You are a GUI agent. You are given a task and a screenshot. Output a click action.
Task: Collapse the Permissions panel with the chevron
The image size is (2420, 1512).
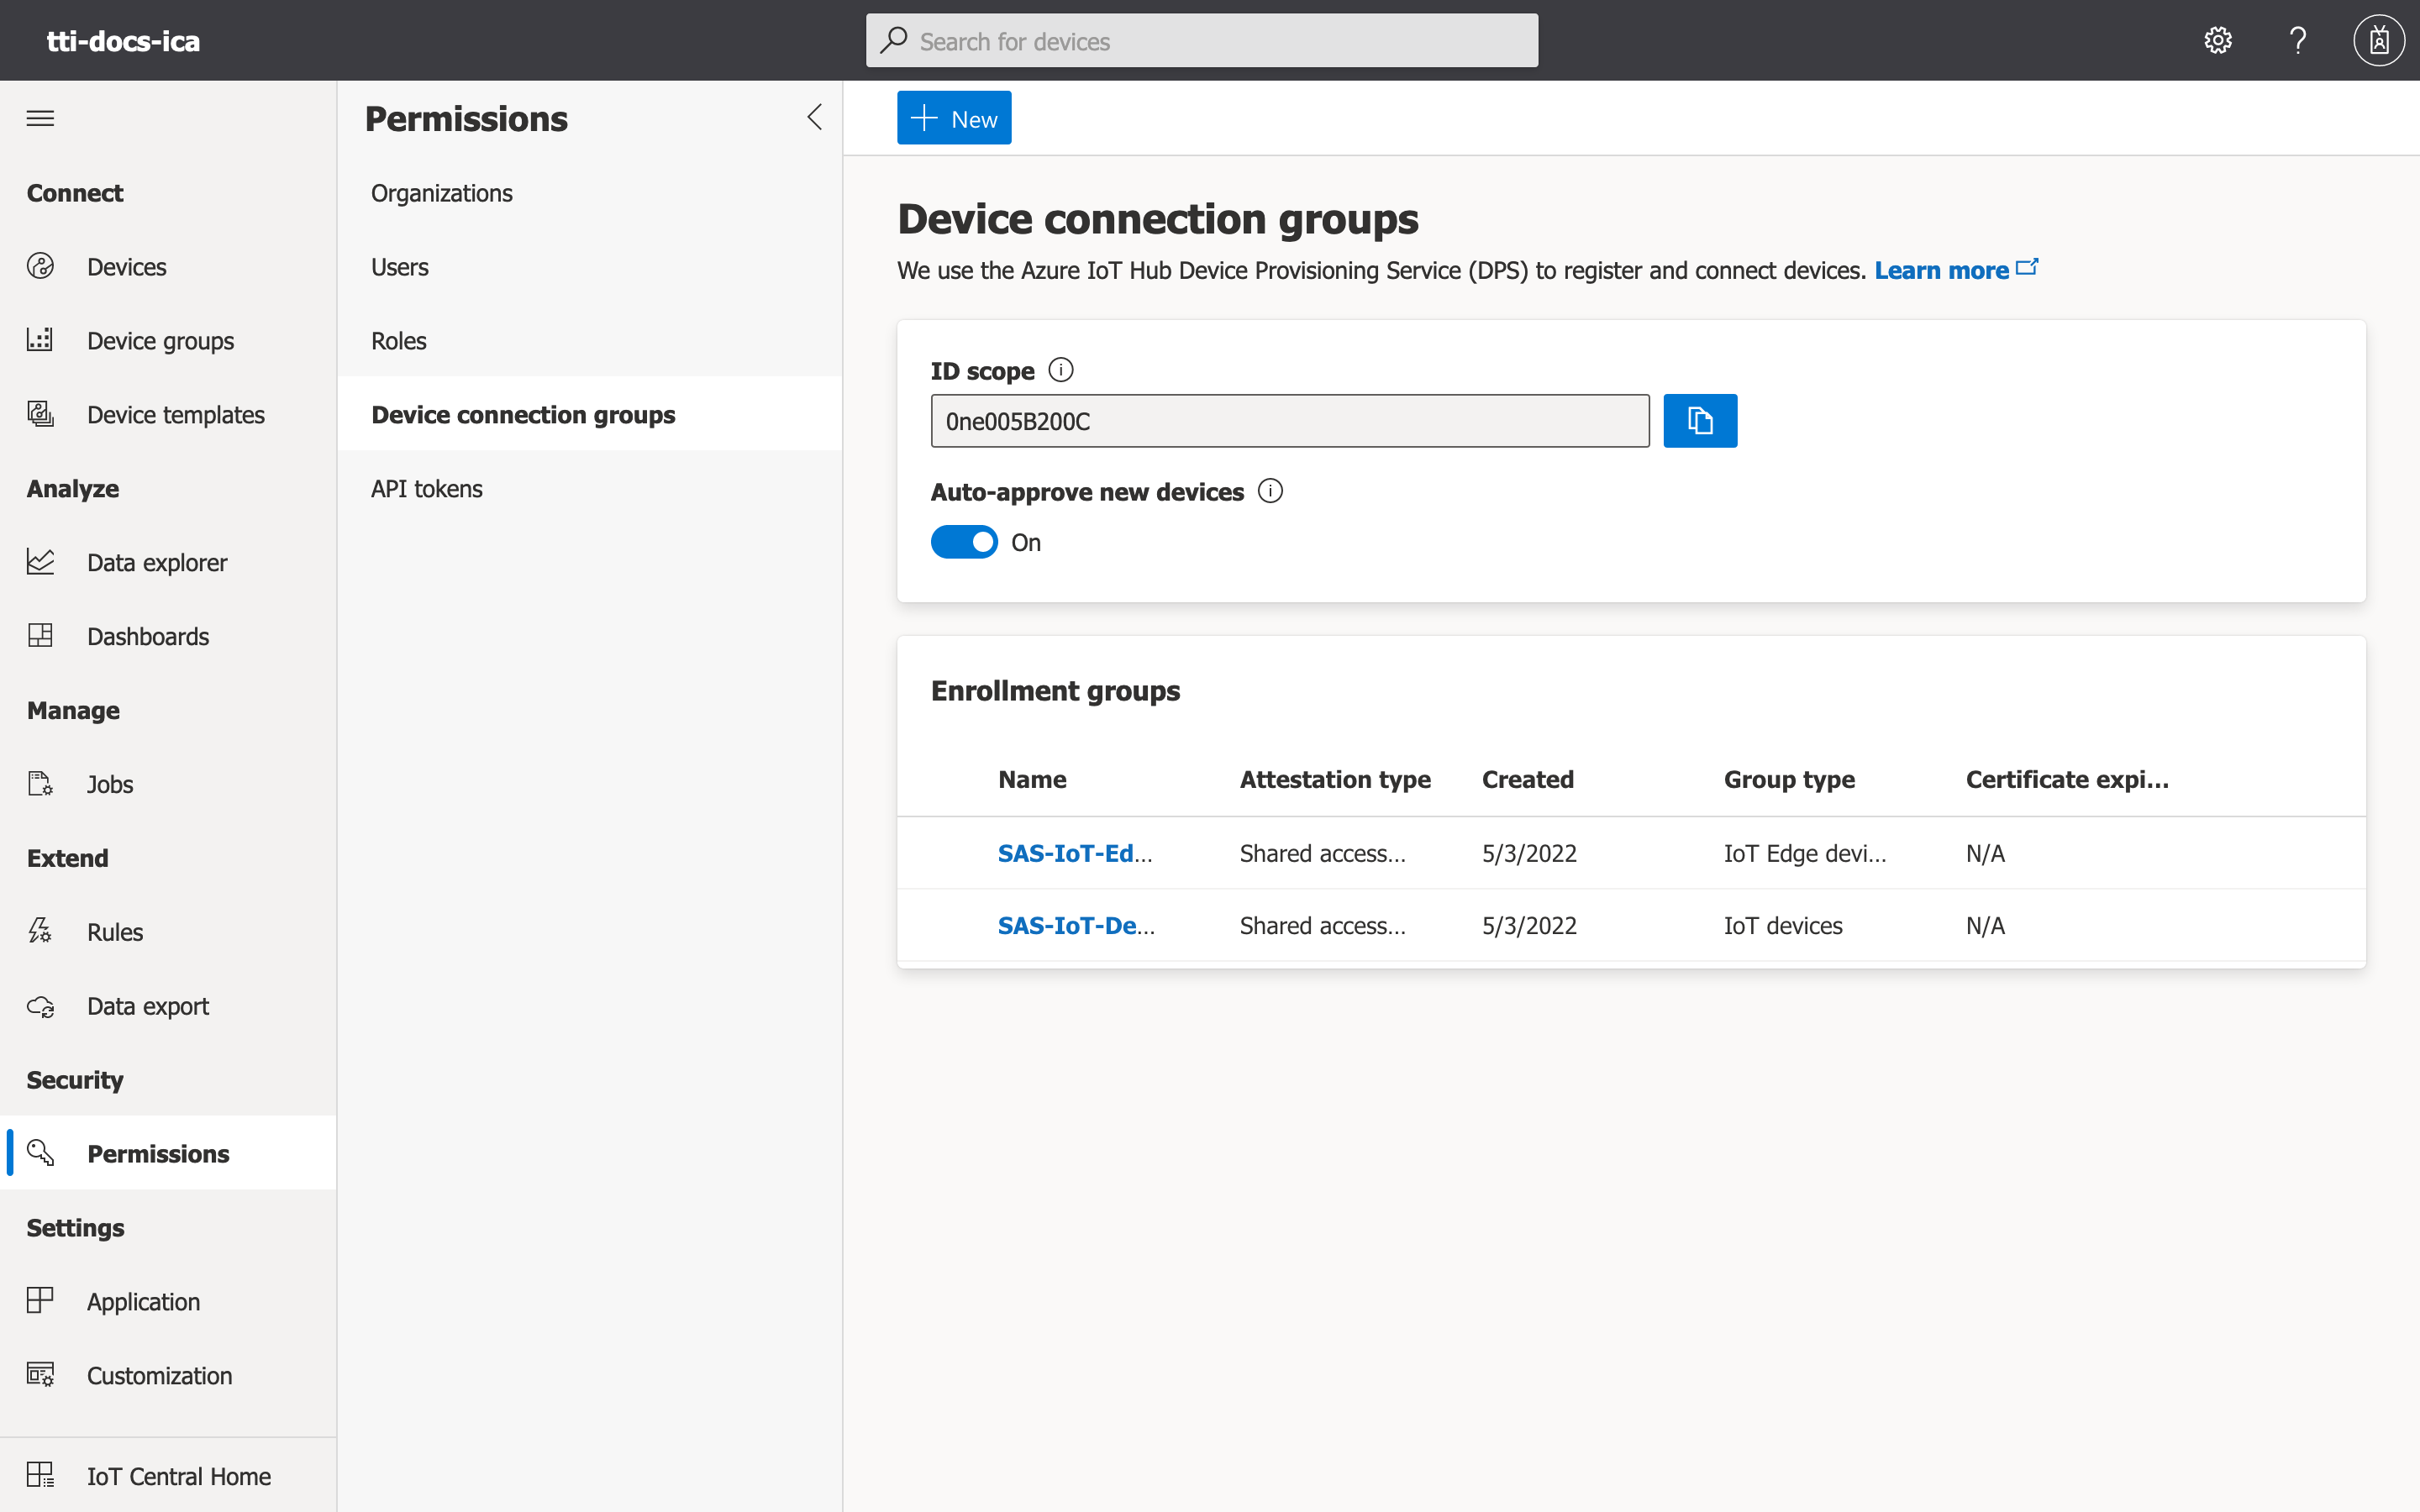[813, 117]
